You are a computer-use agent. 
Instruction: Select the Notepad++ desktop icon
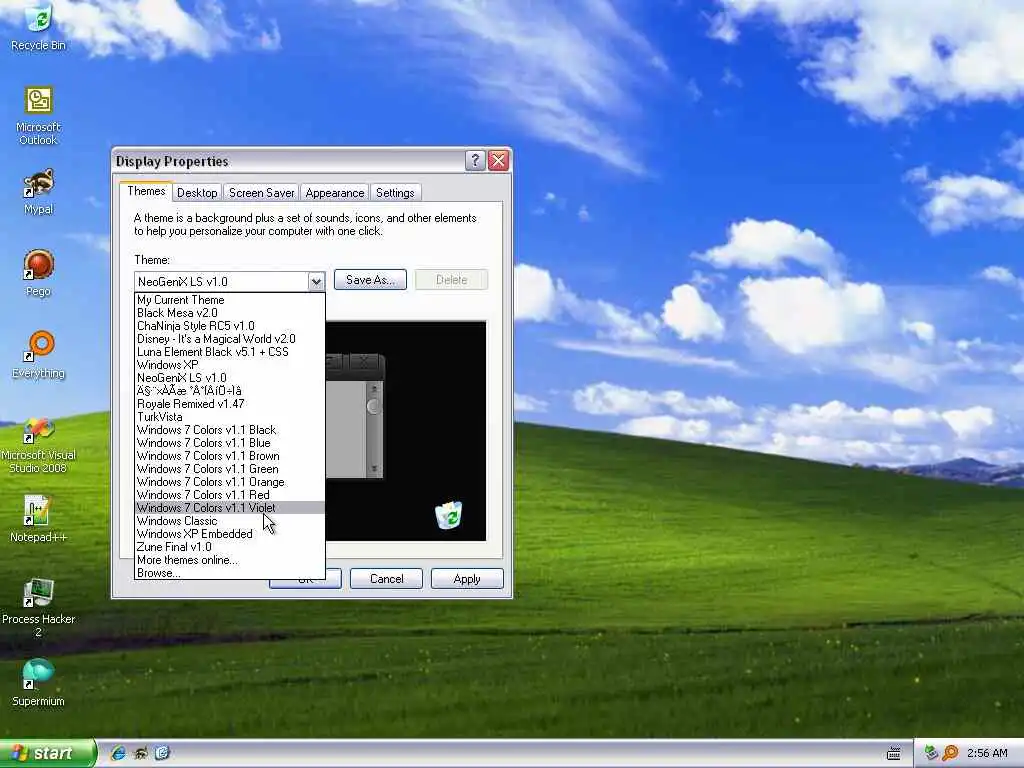click(x=39, y=519)
